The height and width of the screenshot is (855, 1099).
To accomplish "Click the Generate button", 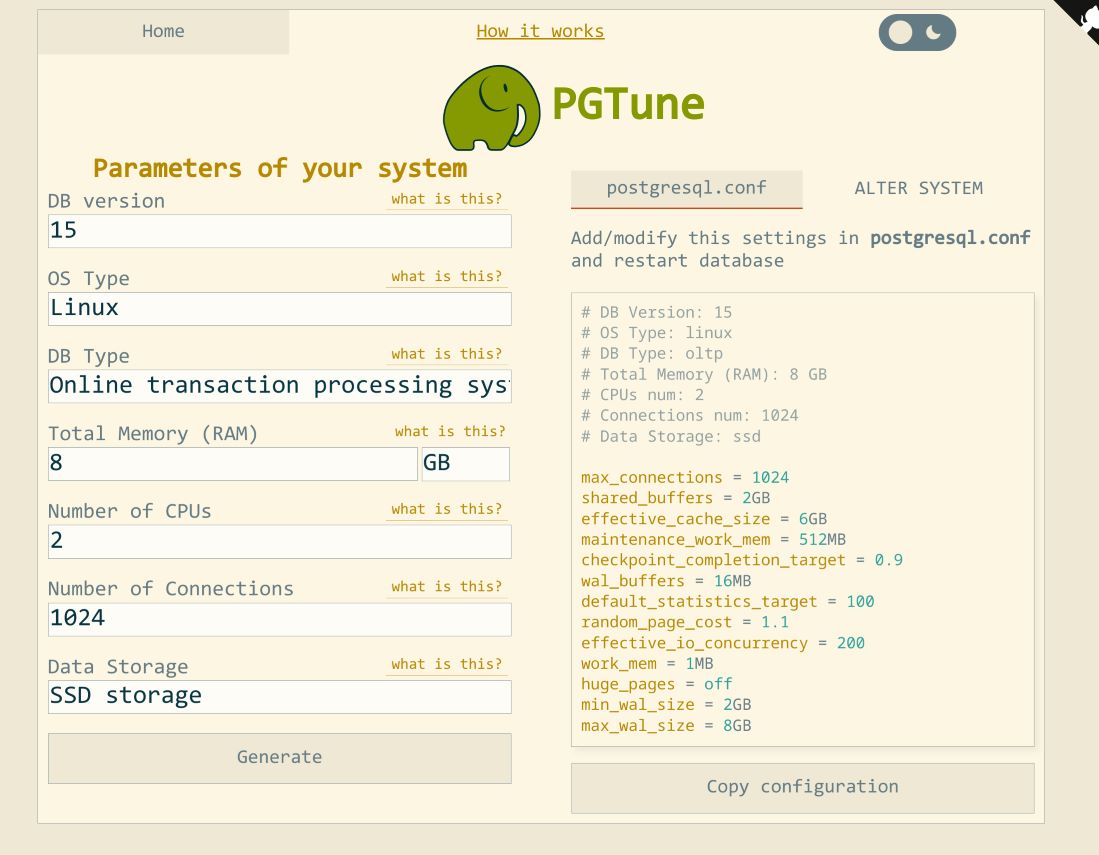I will [280, 758].
